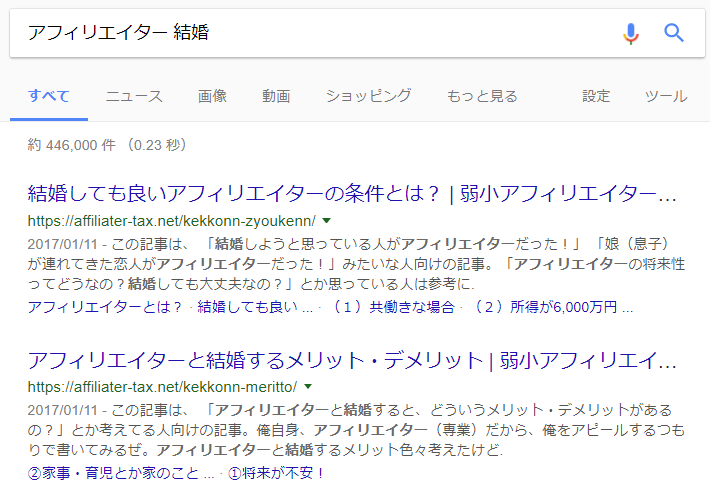This screenshot has width=710, height=491.
Task: Click the （１）共働きな場合 sitelink
Action: tap(394, 306)
